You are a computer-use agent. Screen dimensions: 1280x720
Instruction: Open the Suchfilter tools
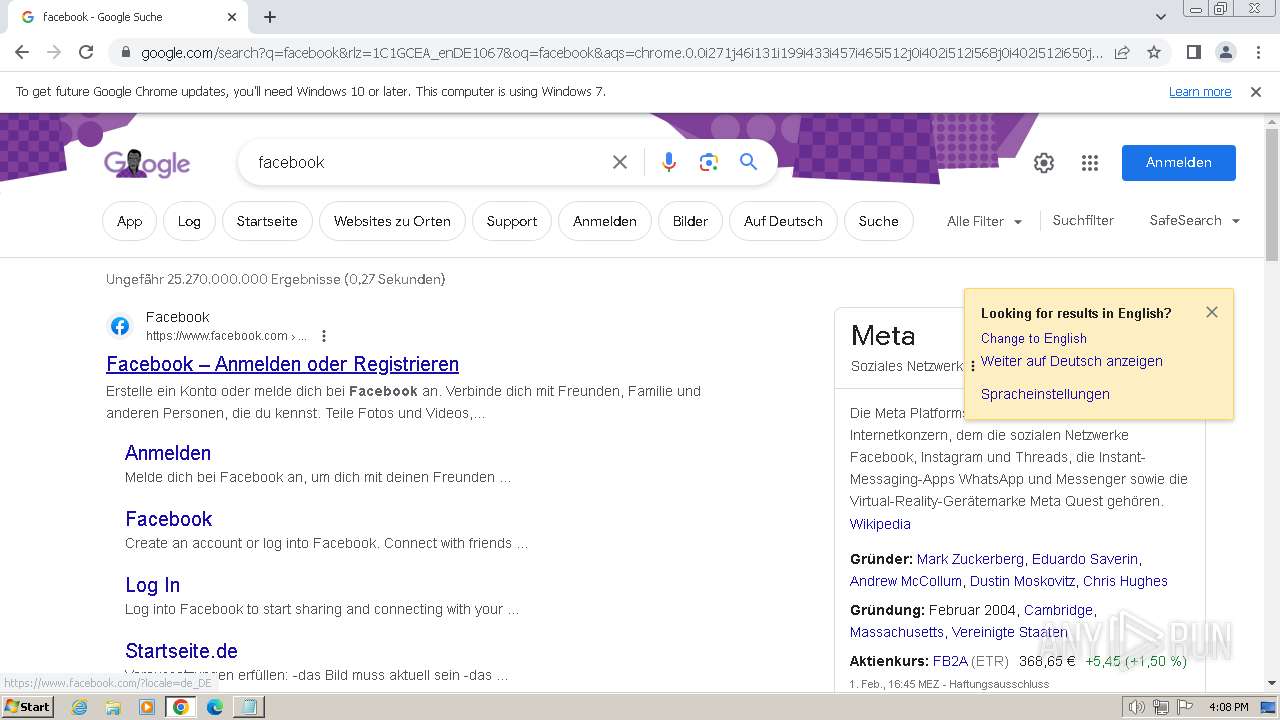(x=1083, y=220)
